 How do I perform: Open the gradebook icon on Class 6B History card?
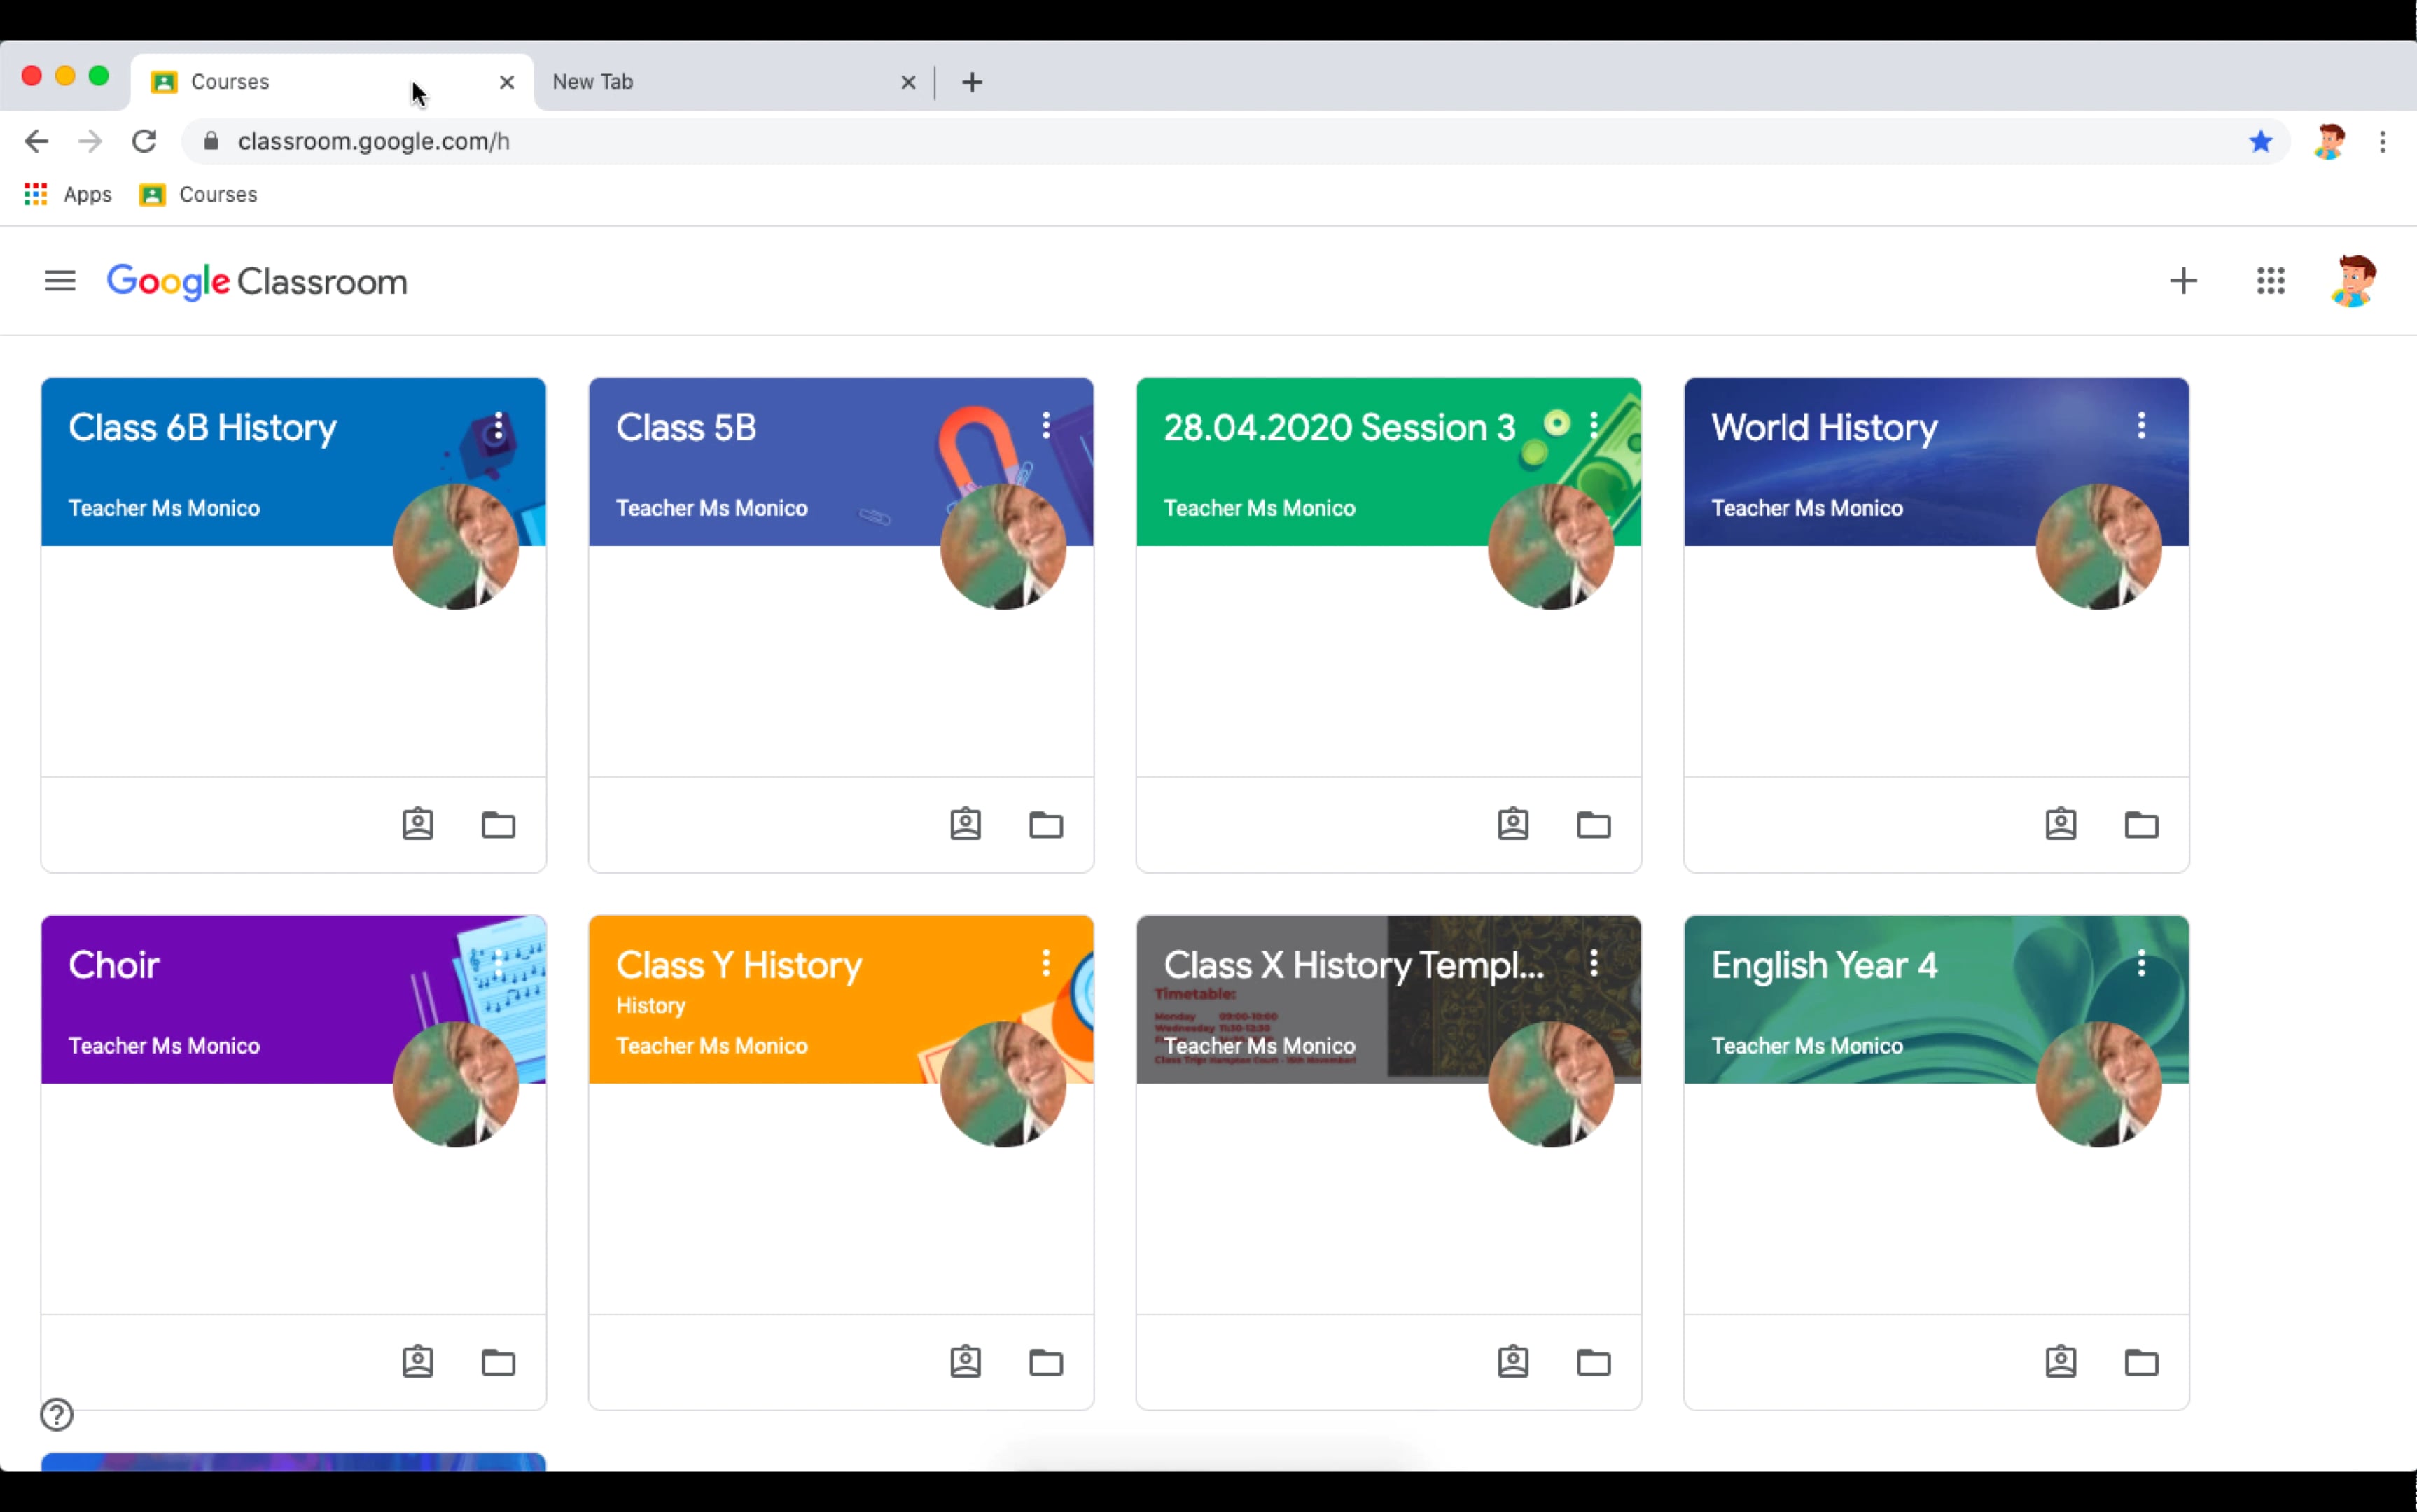(x=418, y=823)
